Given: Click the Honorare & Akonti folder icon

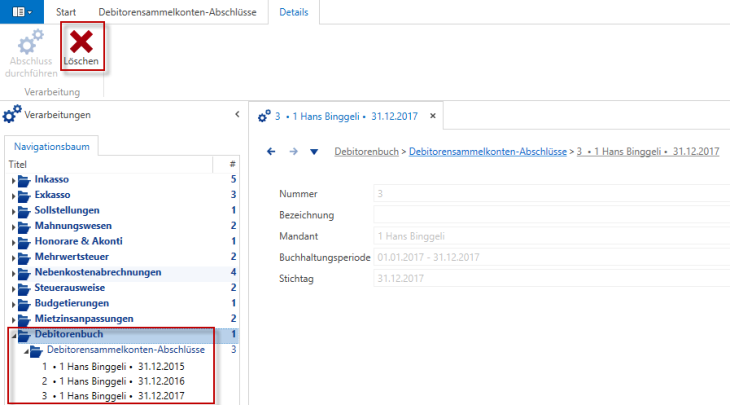Looking at the screenshot, I should click(24, 243).
